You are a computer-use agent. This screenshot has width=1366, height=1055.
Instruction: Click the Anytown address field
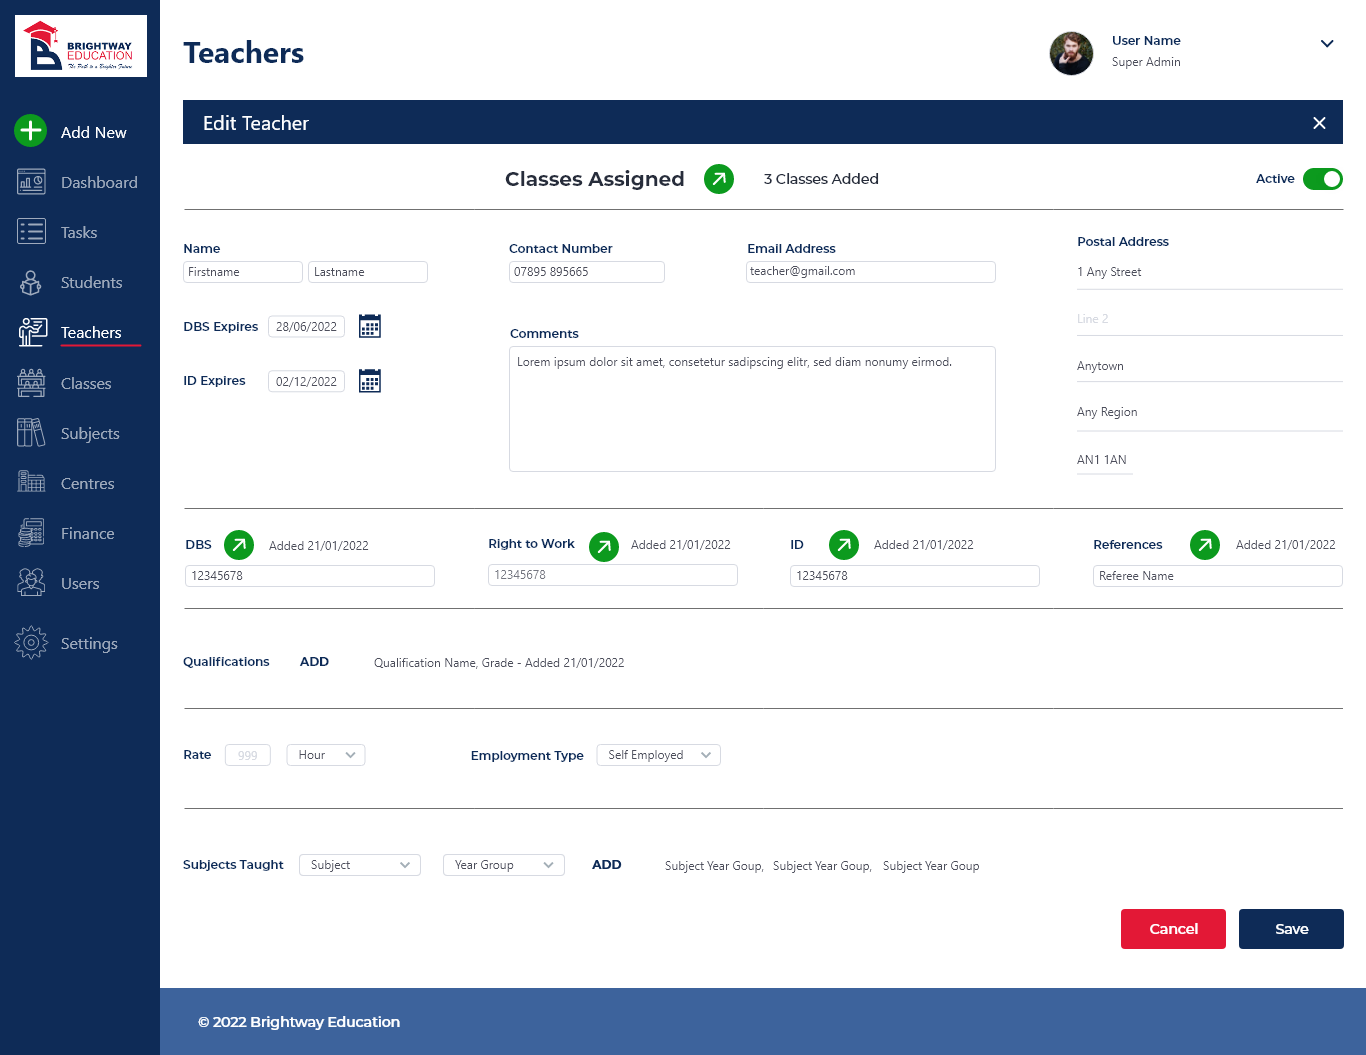coord(1210,366)
